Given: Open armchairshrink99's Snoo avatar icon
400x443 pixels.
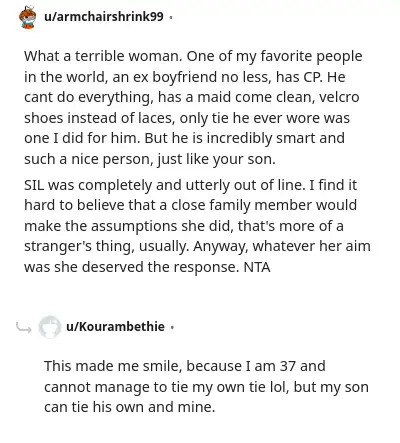Looking at the screenshot, I should click(x=27, y=17).
